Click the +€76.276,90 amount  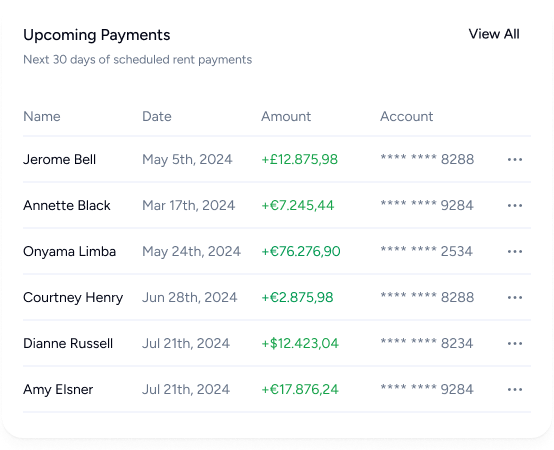(301, 251)
